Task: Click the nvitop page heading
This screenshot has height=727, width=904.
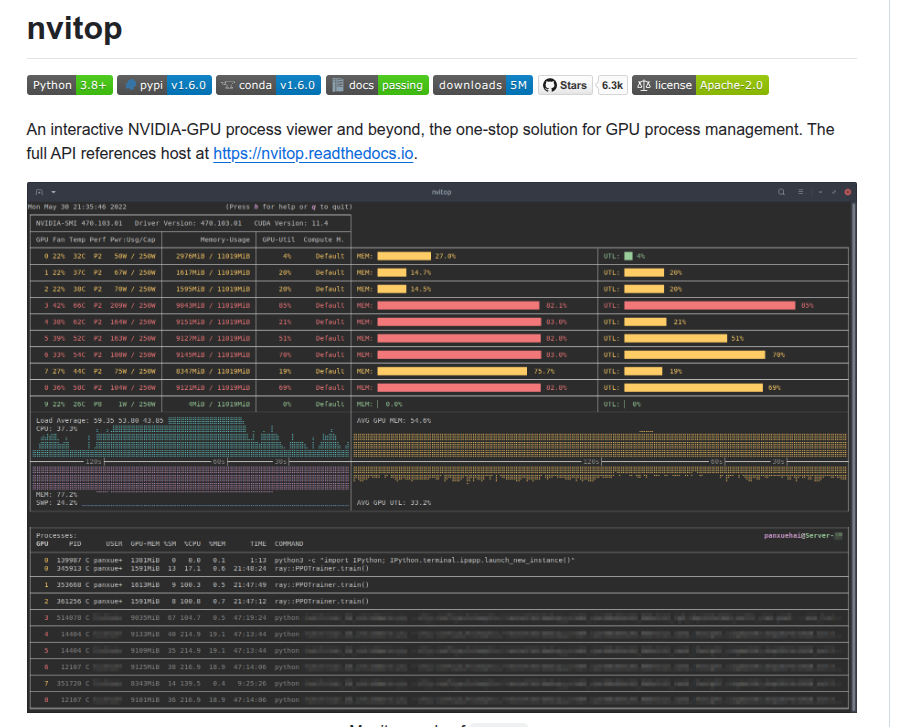Action: pos(76,28)
